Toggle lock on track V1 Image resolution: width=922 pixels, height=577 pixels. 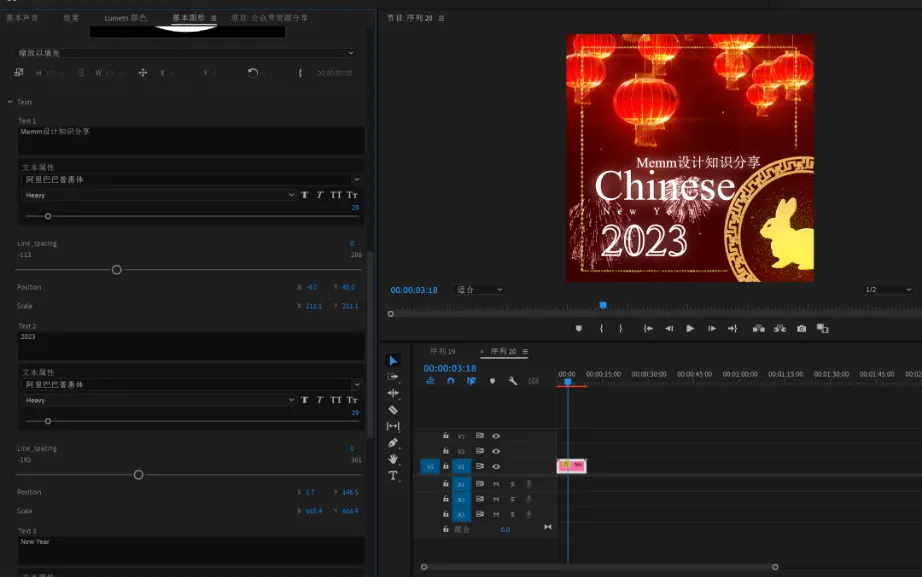[445, 466]
